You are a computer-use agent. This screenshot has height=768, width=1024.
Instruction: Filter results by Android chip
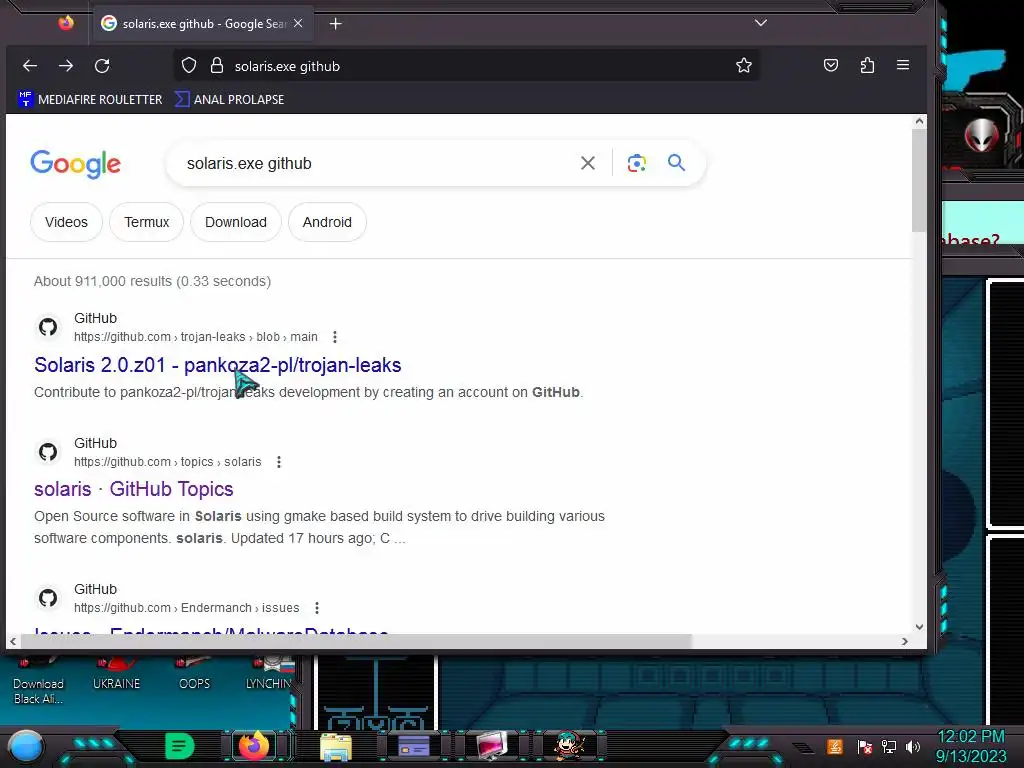tap(327, 222)
